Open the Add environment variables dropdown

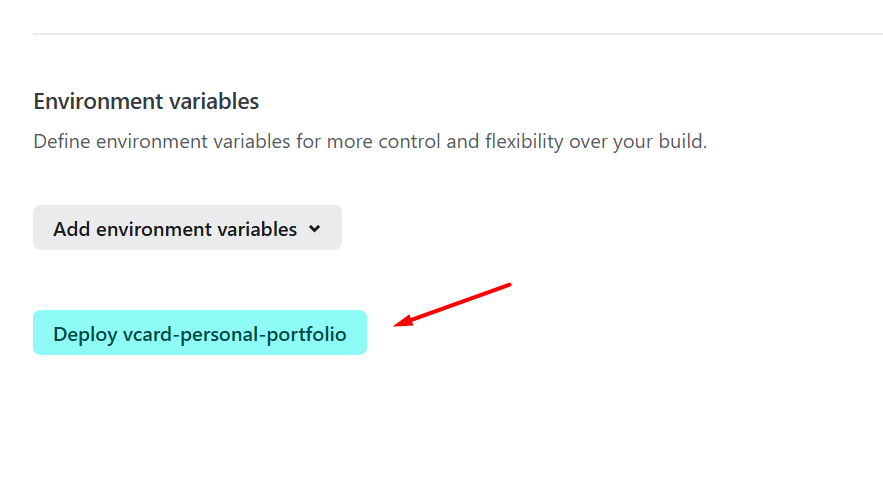pyautogui.click(x=187, y=228)
